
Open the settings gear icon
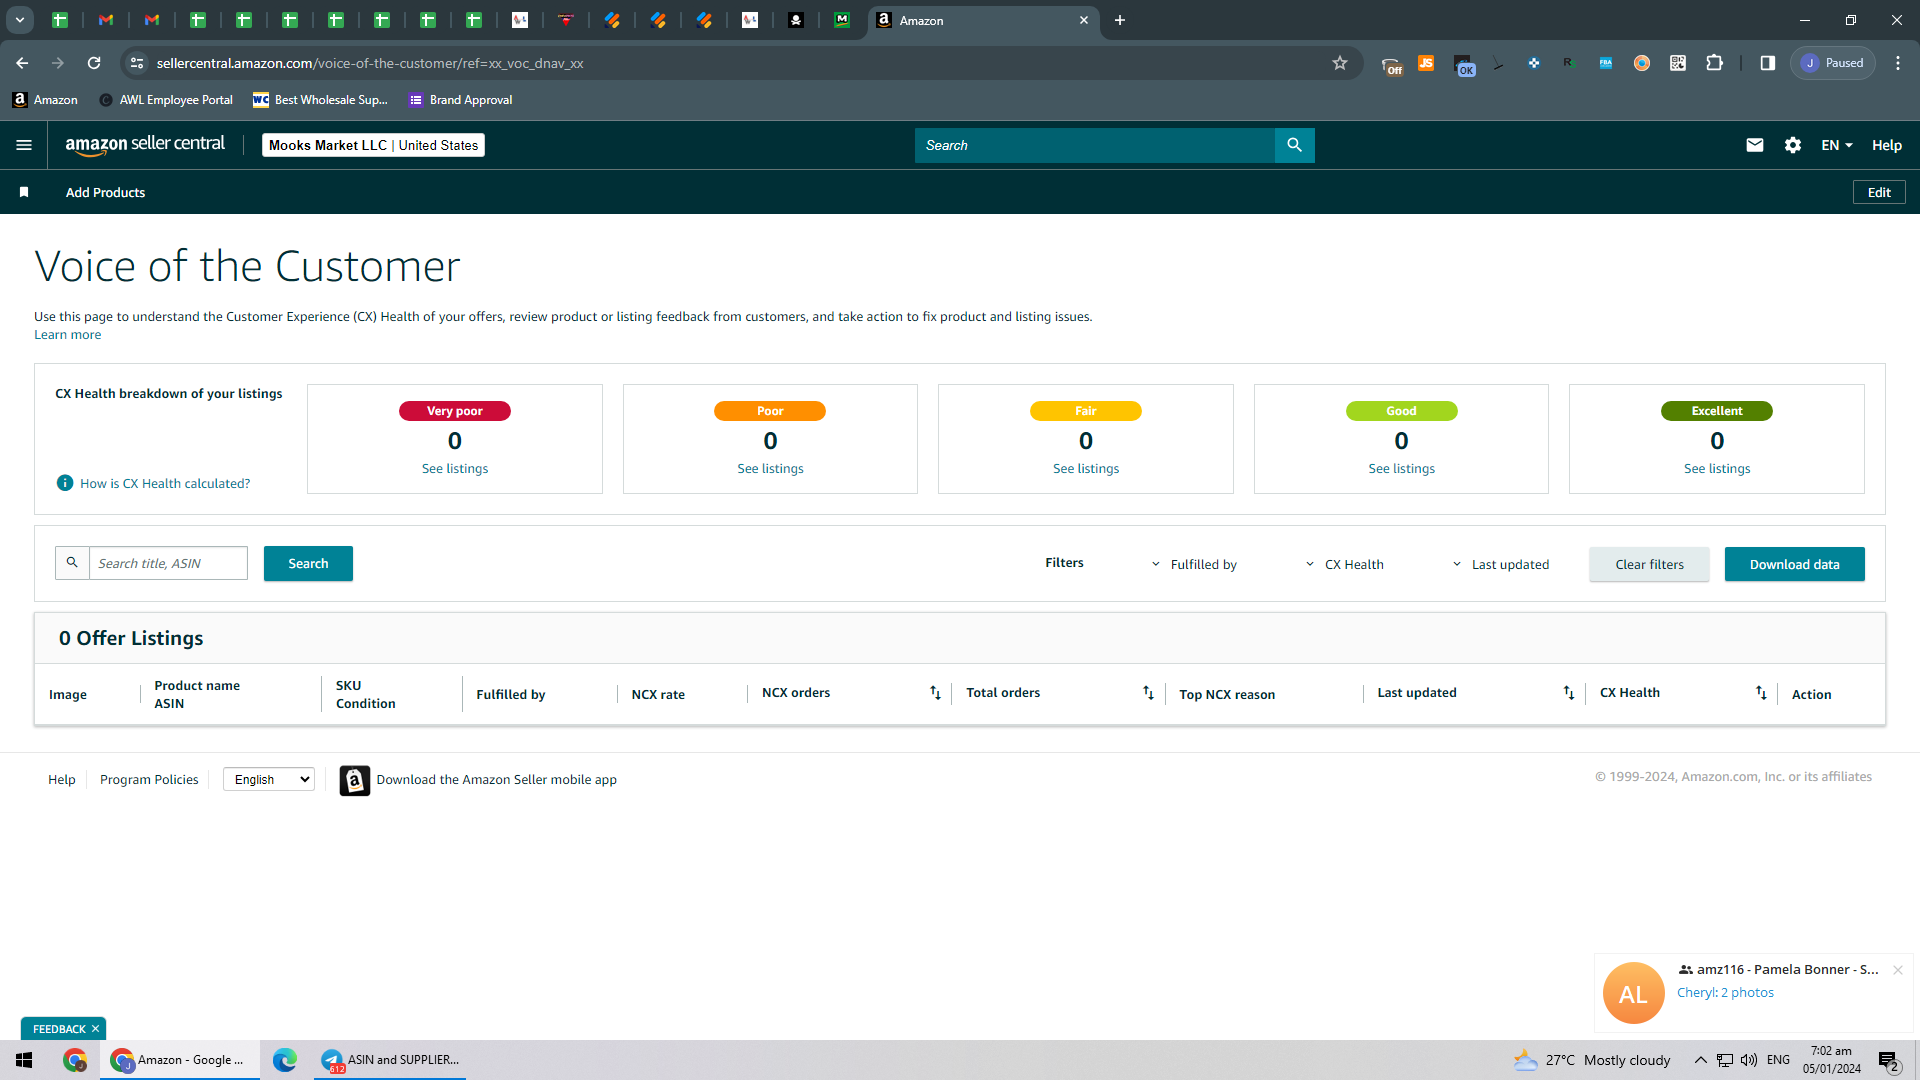(1793, 145)
